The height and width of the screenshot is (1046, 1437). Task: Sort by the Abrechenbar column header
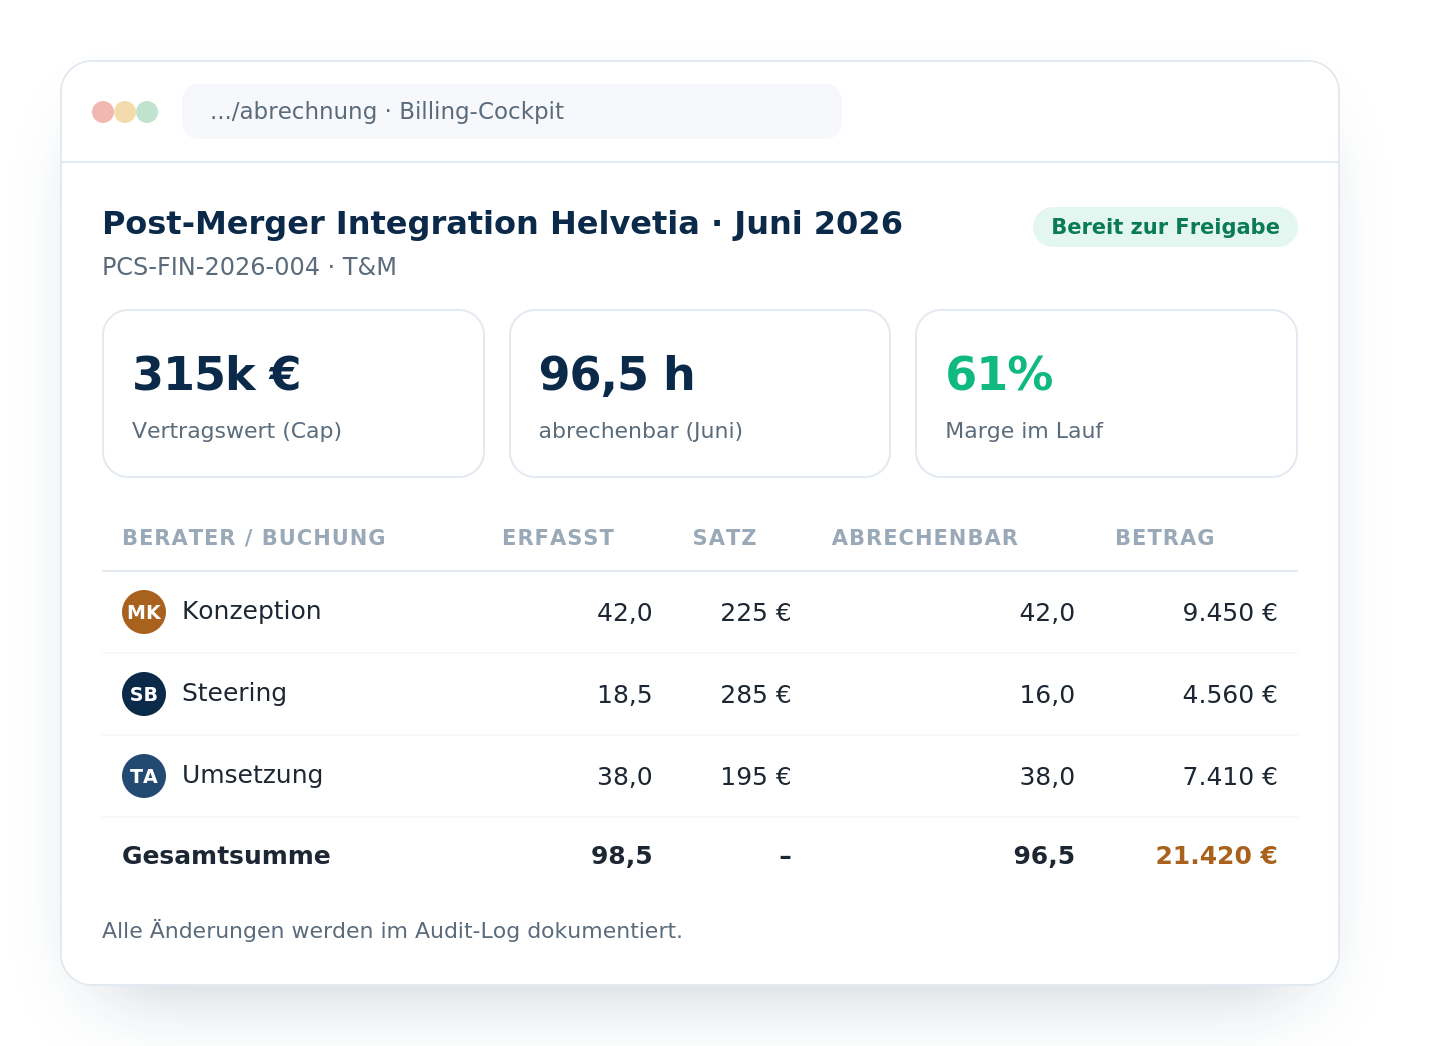925,538
